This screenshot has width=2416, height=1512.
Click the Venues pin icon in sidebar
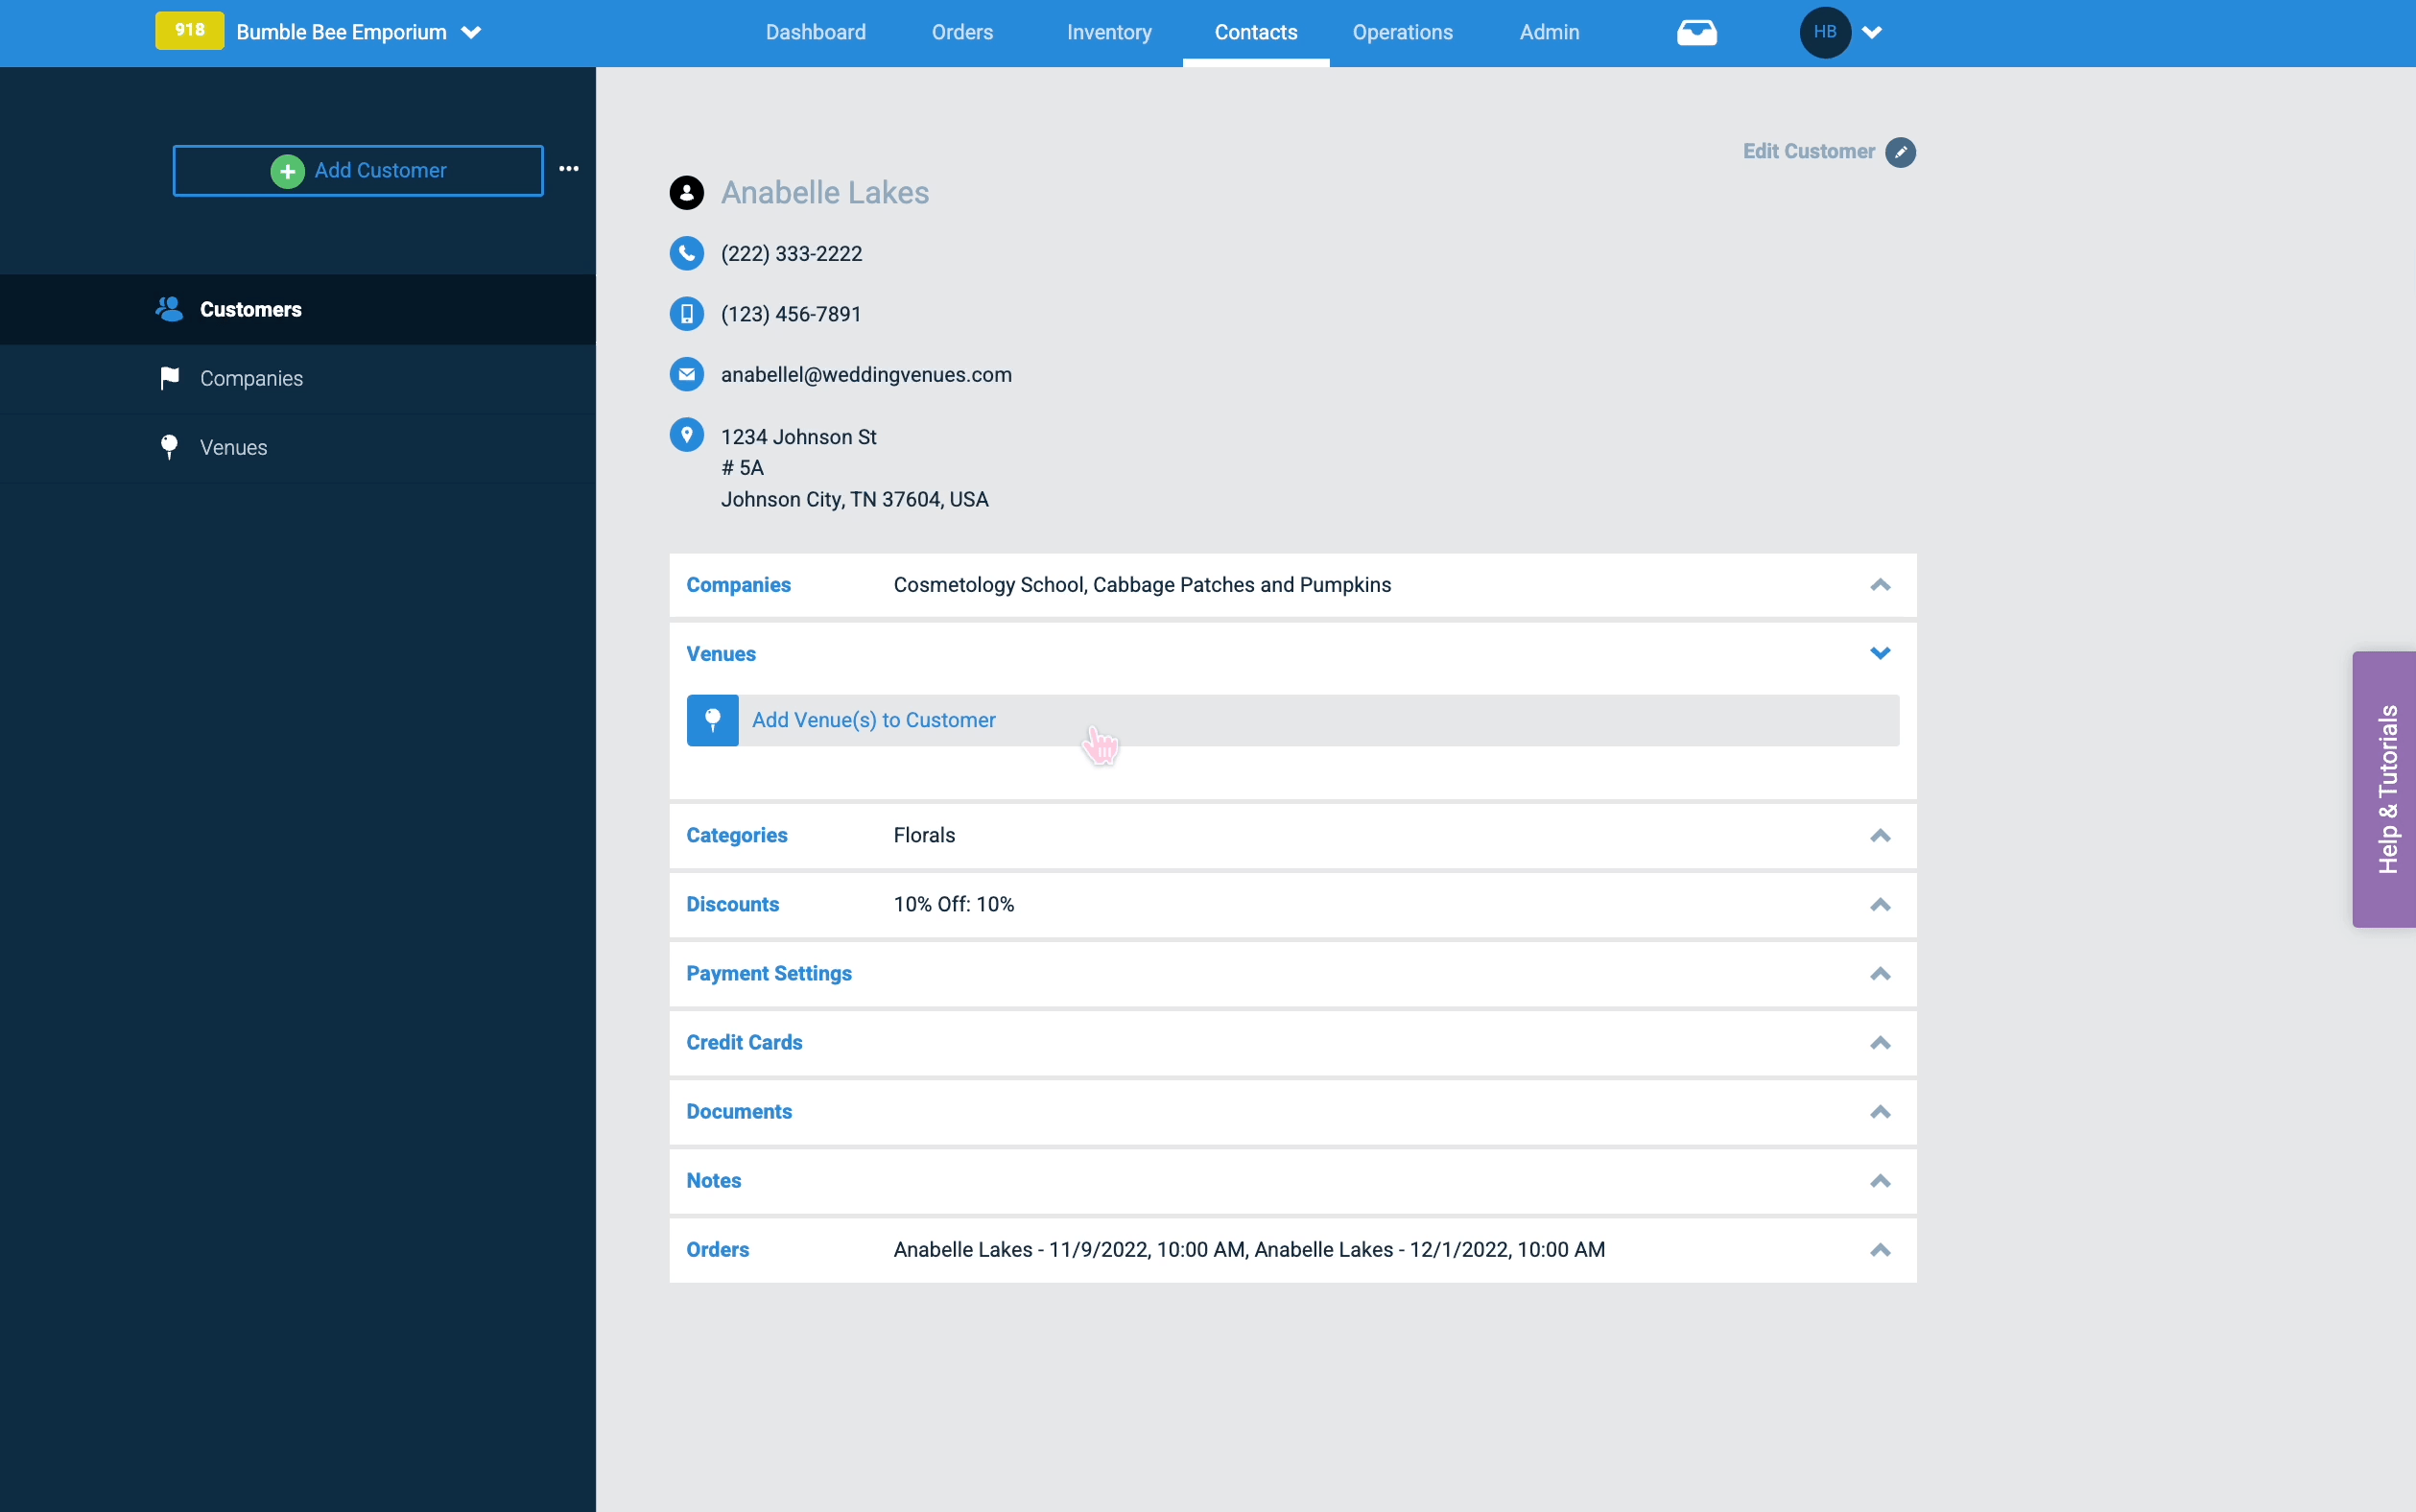coord(169,447)
